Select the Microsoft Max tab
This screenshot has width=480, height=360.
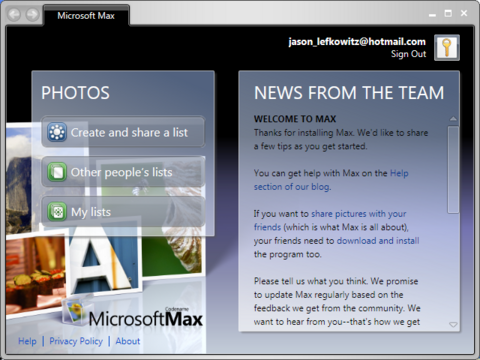click(86, 15)
